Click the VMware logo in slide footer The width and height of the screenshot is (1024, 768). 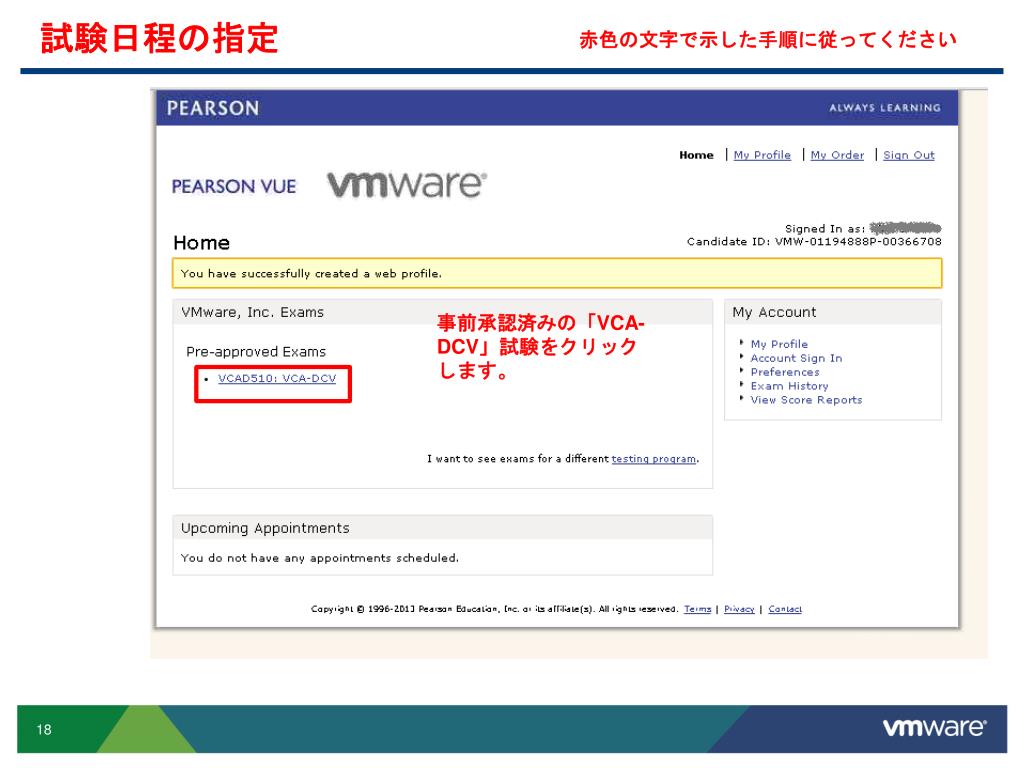(x=935, y=728)
